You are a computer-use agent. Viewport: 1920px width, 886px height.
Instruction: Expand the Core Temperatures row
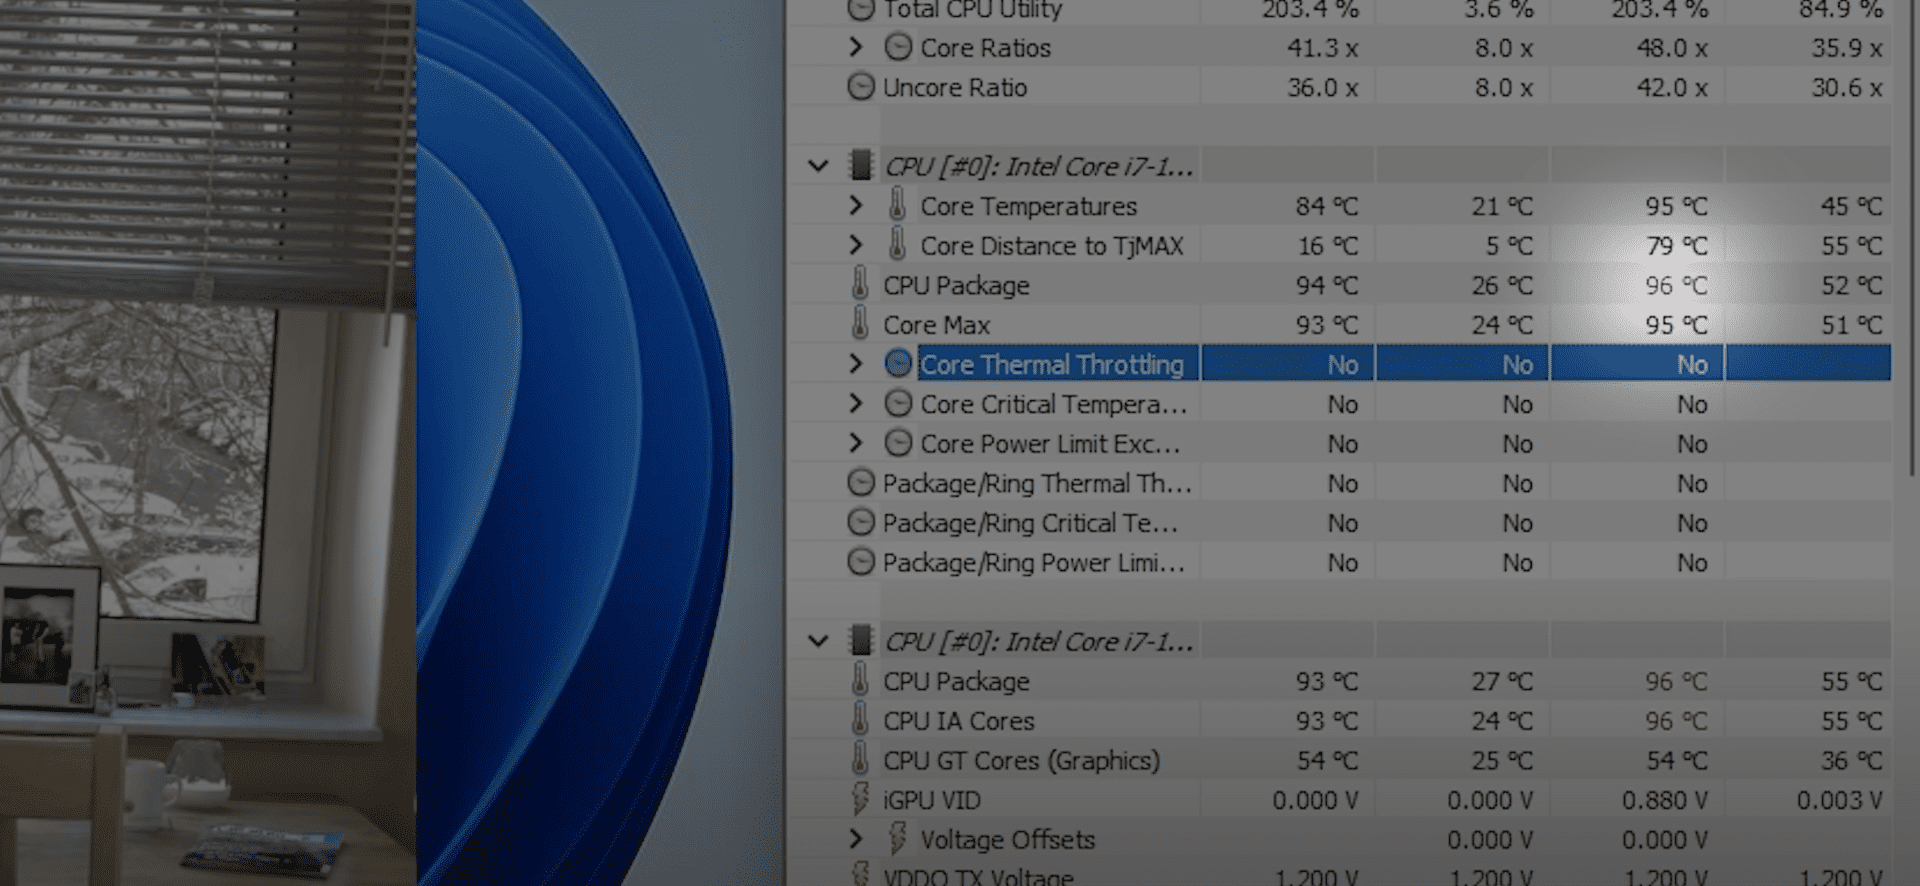click(x=855, y=206)
